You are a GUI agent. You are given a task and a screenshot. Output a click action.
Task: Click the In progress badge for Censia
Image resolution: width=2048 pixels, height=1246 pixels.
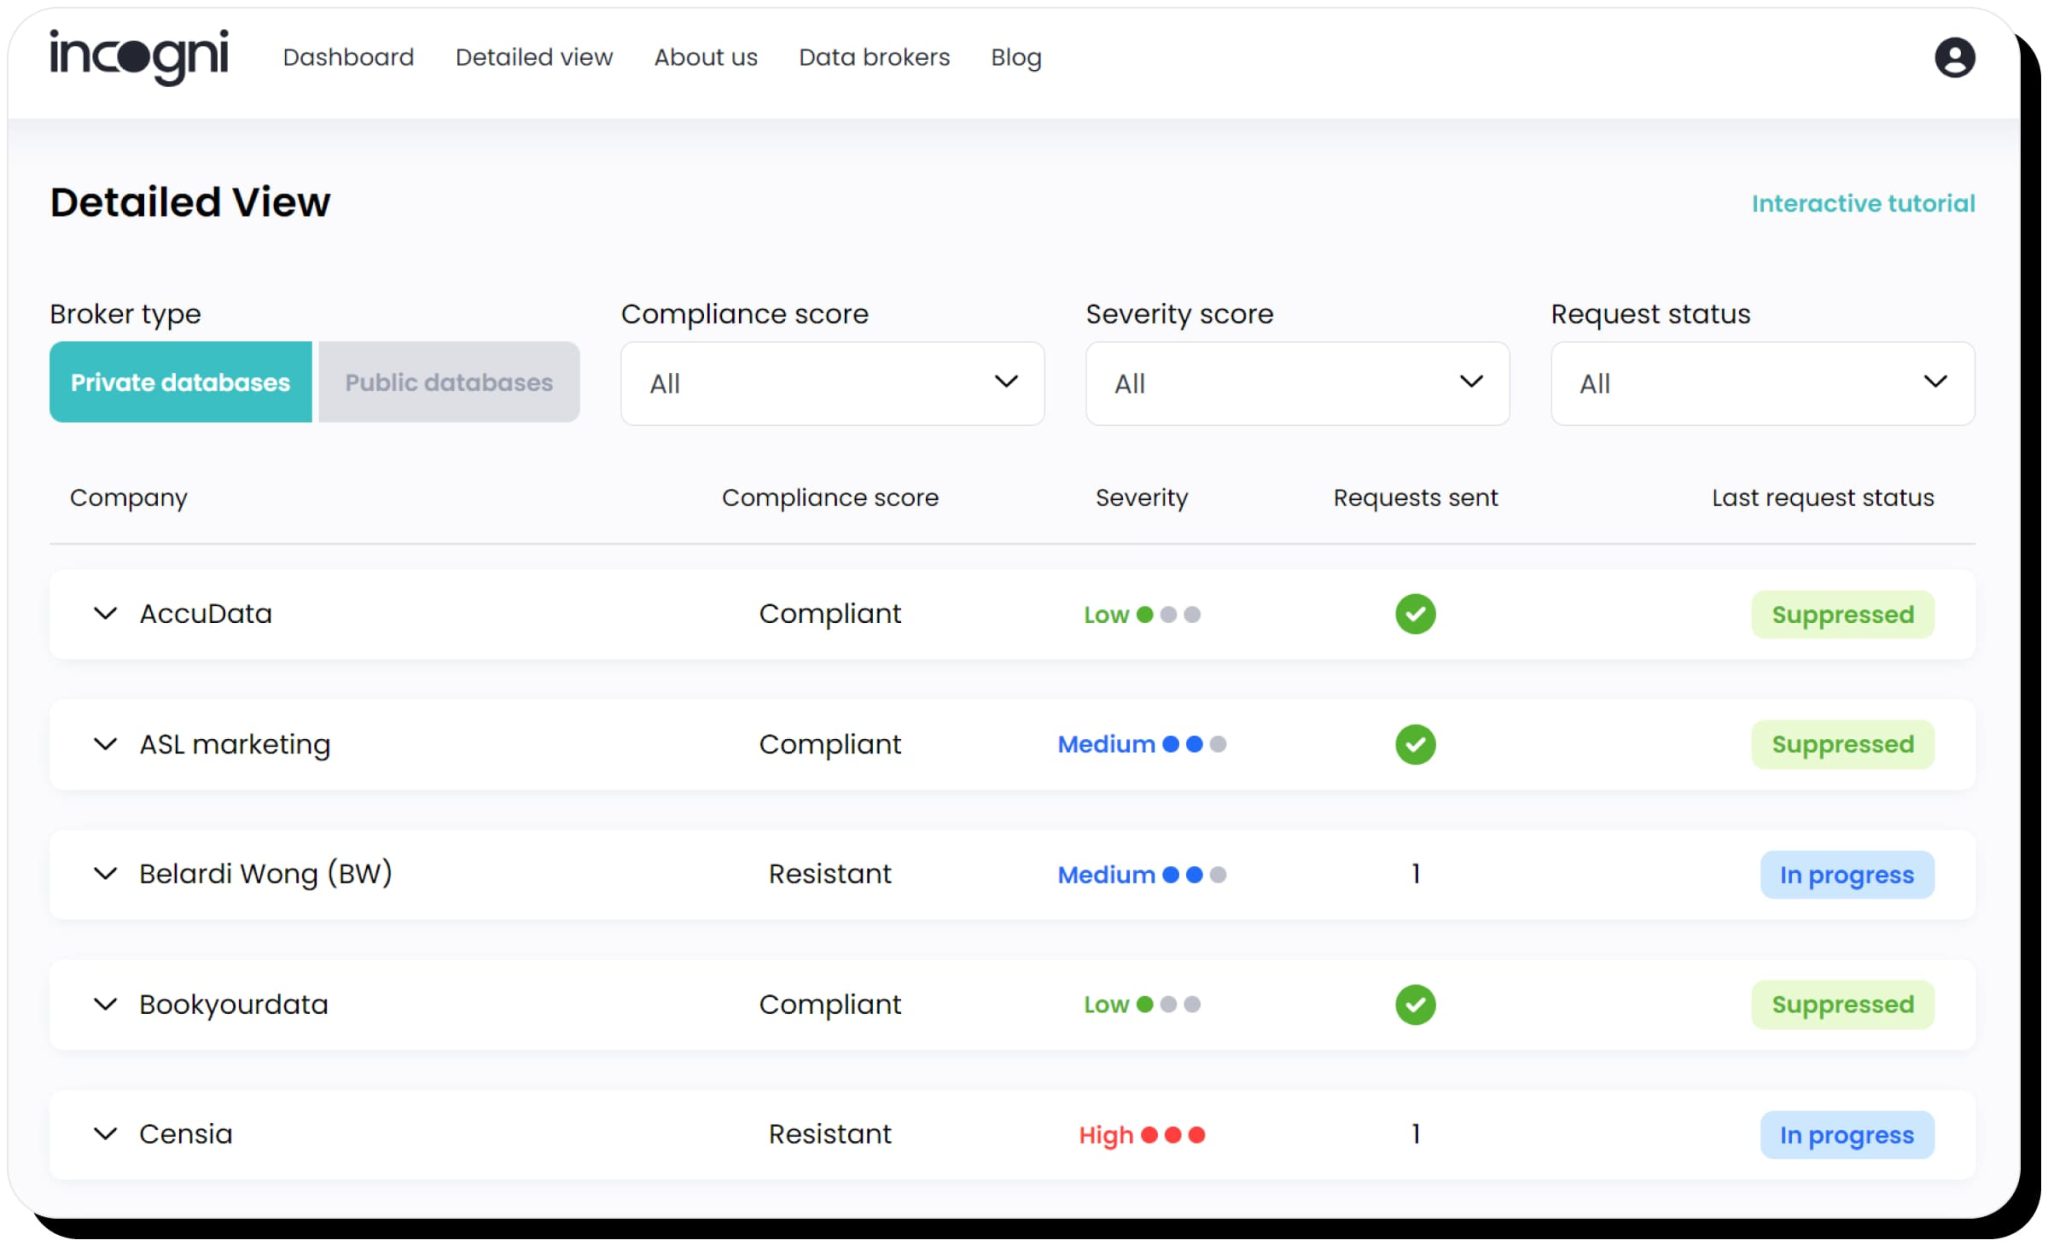coord(1847,1134)
